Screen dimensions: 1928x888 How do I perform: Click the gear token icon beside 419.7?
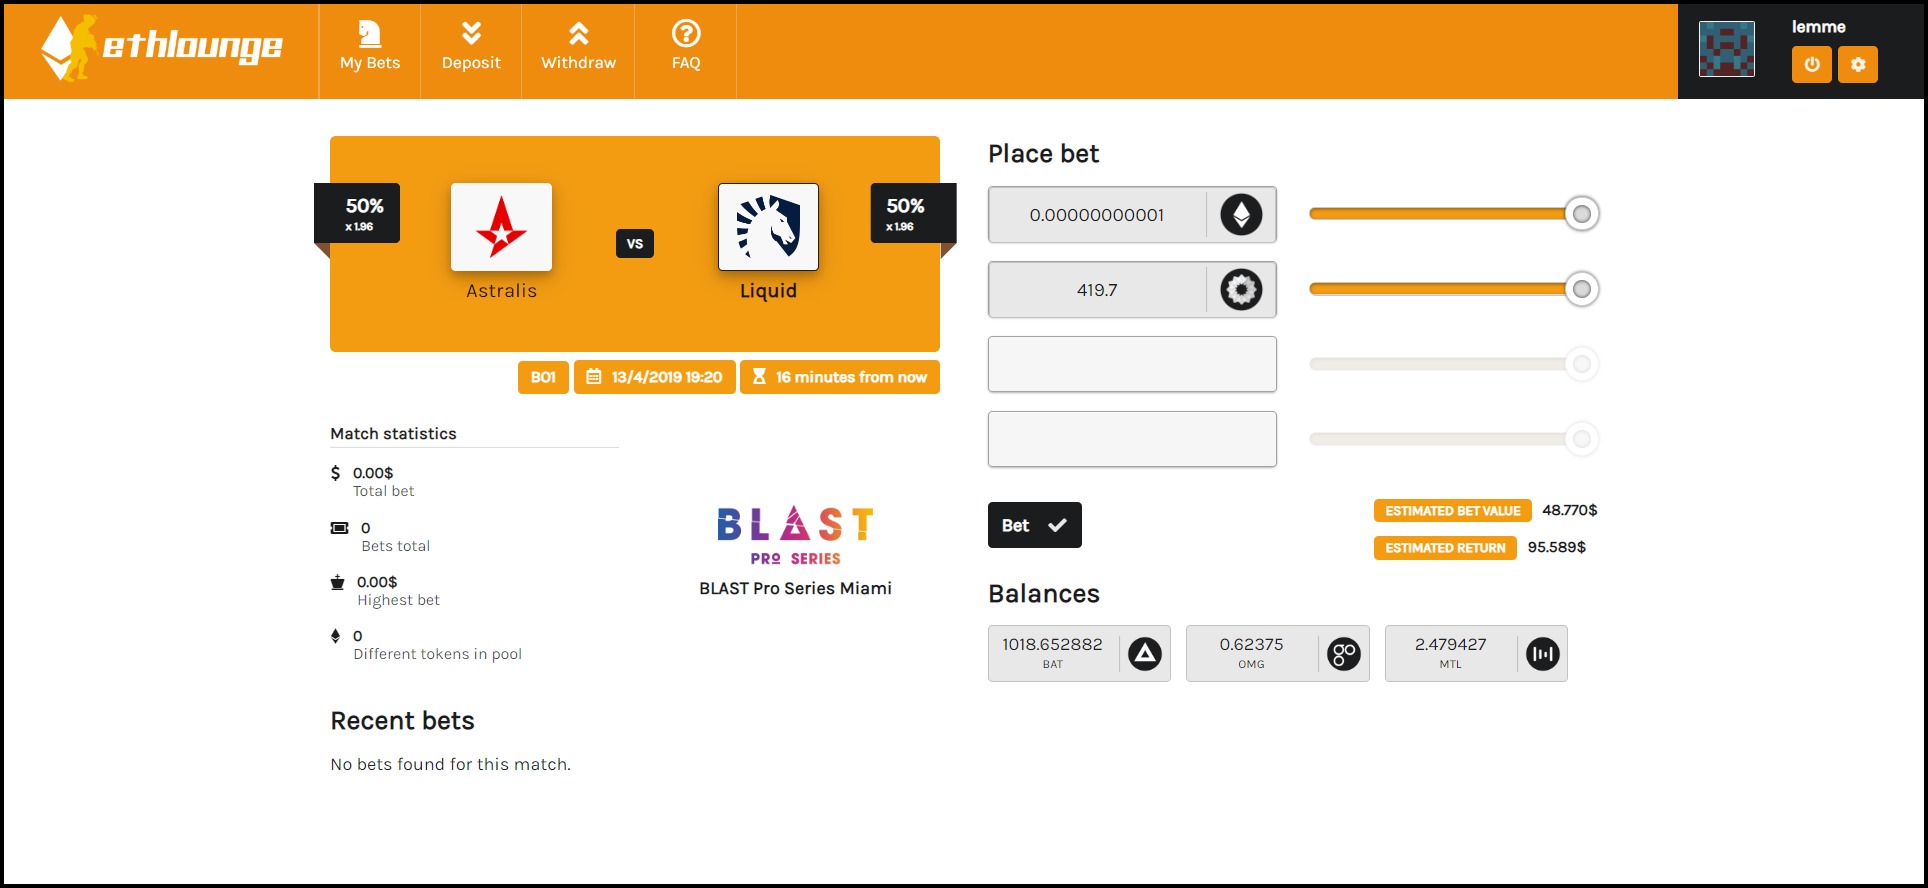(1241, 290)
